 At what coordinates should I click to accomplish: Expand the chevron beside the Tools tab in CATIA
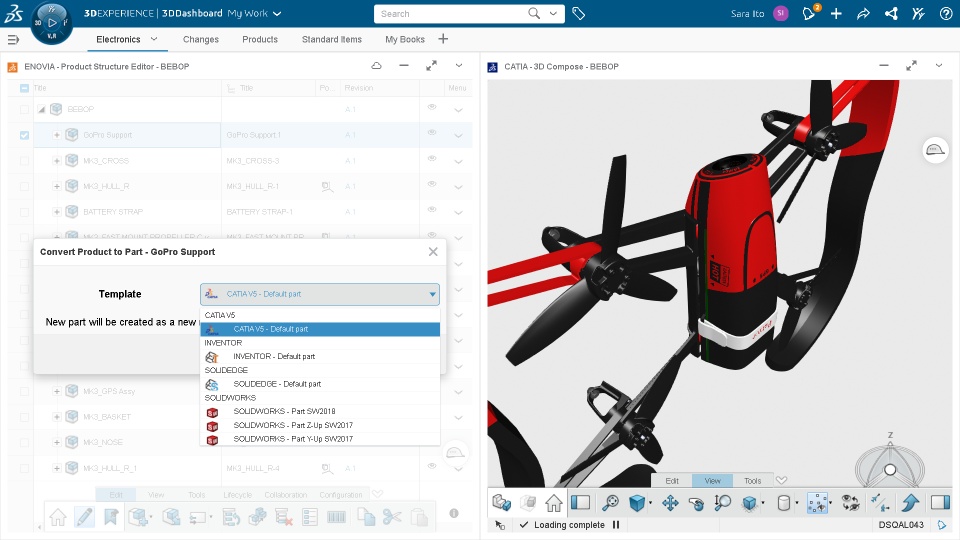click(781, 481)
